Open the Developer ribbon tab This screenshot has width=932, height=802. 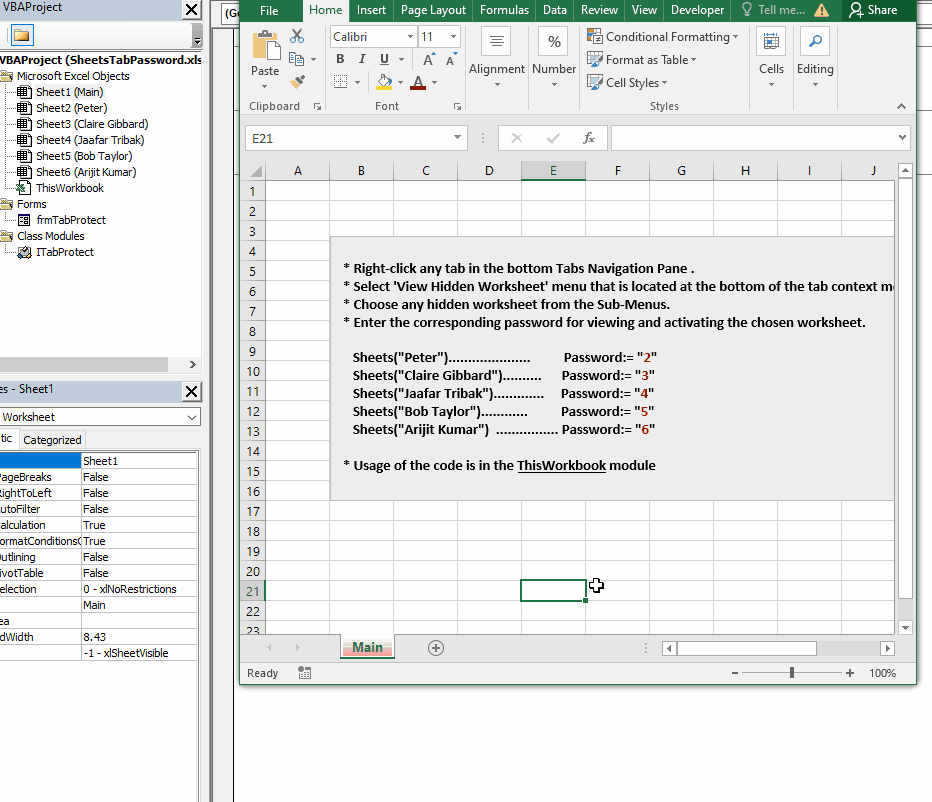pos(697,10)
